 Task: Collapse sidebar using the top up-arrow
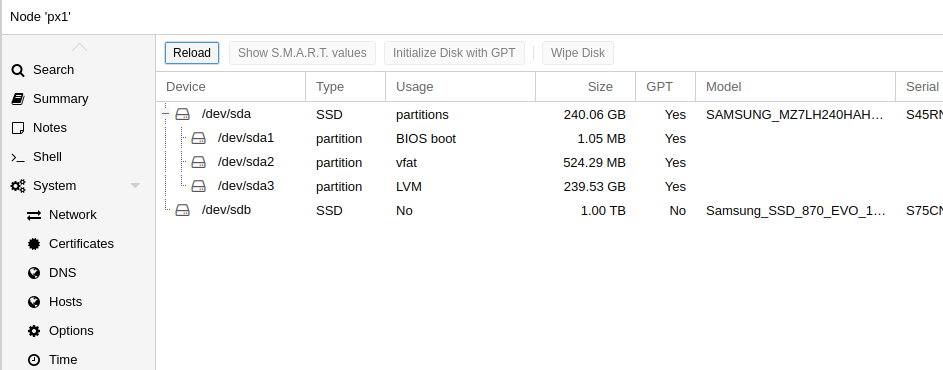[x=79, y=47]
